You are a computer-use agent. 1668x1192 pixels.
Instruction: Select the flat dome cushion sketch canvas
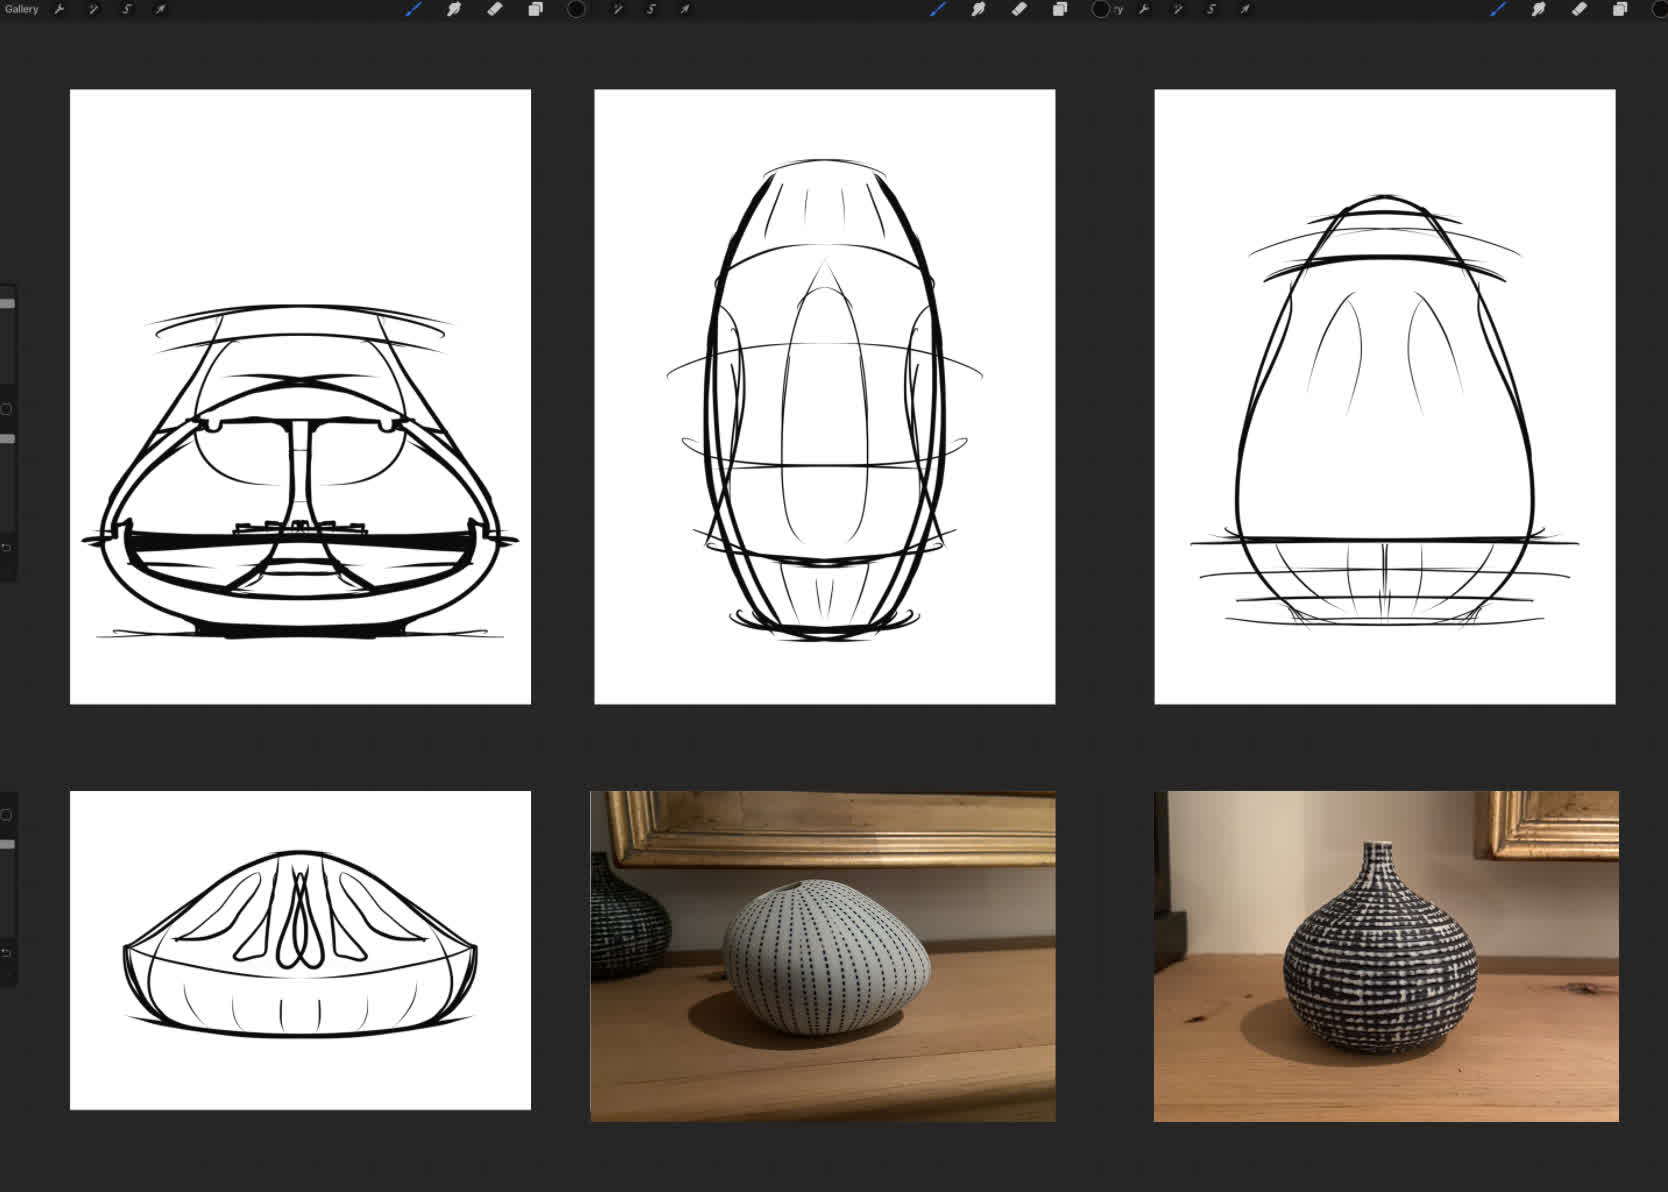pos(300,950)
